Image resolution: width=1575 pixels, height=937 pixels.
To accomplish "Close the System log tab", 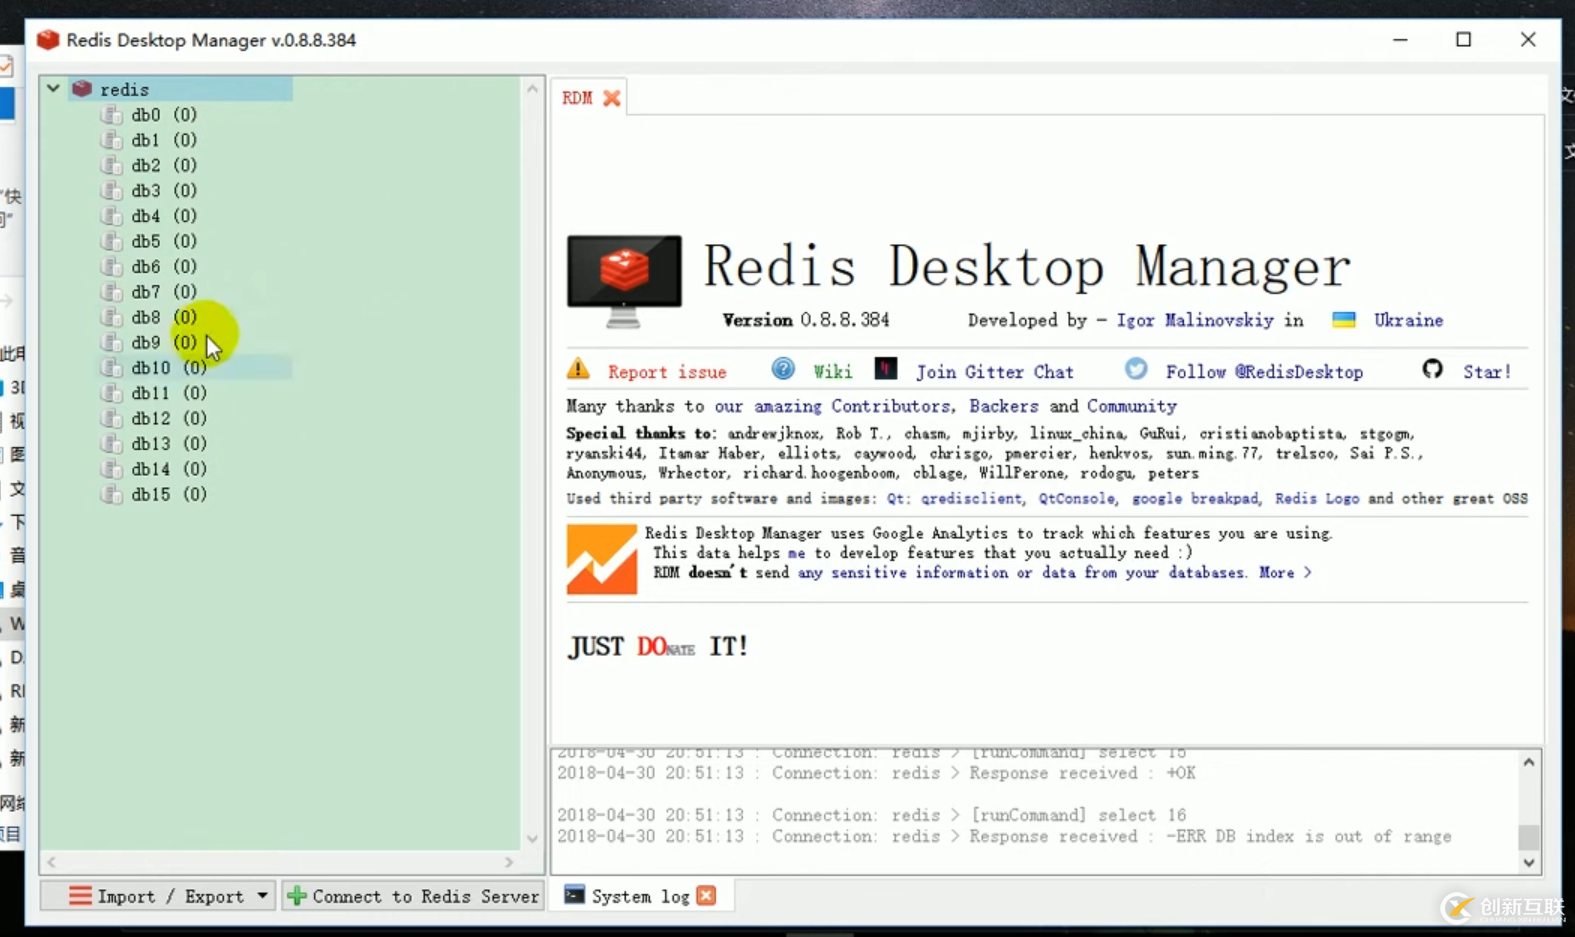I will click(706, 896).
